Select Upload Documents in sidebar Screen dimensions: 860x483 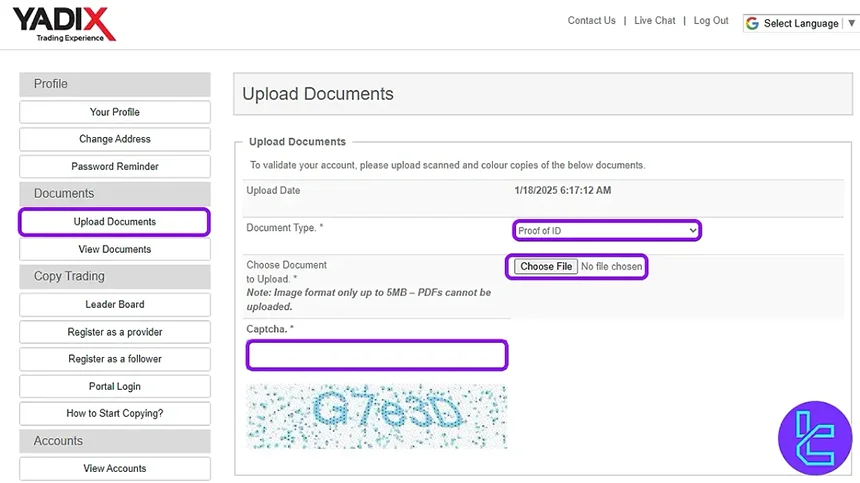(x=115, y=222)
